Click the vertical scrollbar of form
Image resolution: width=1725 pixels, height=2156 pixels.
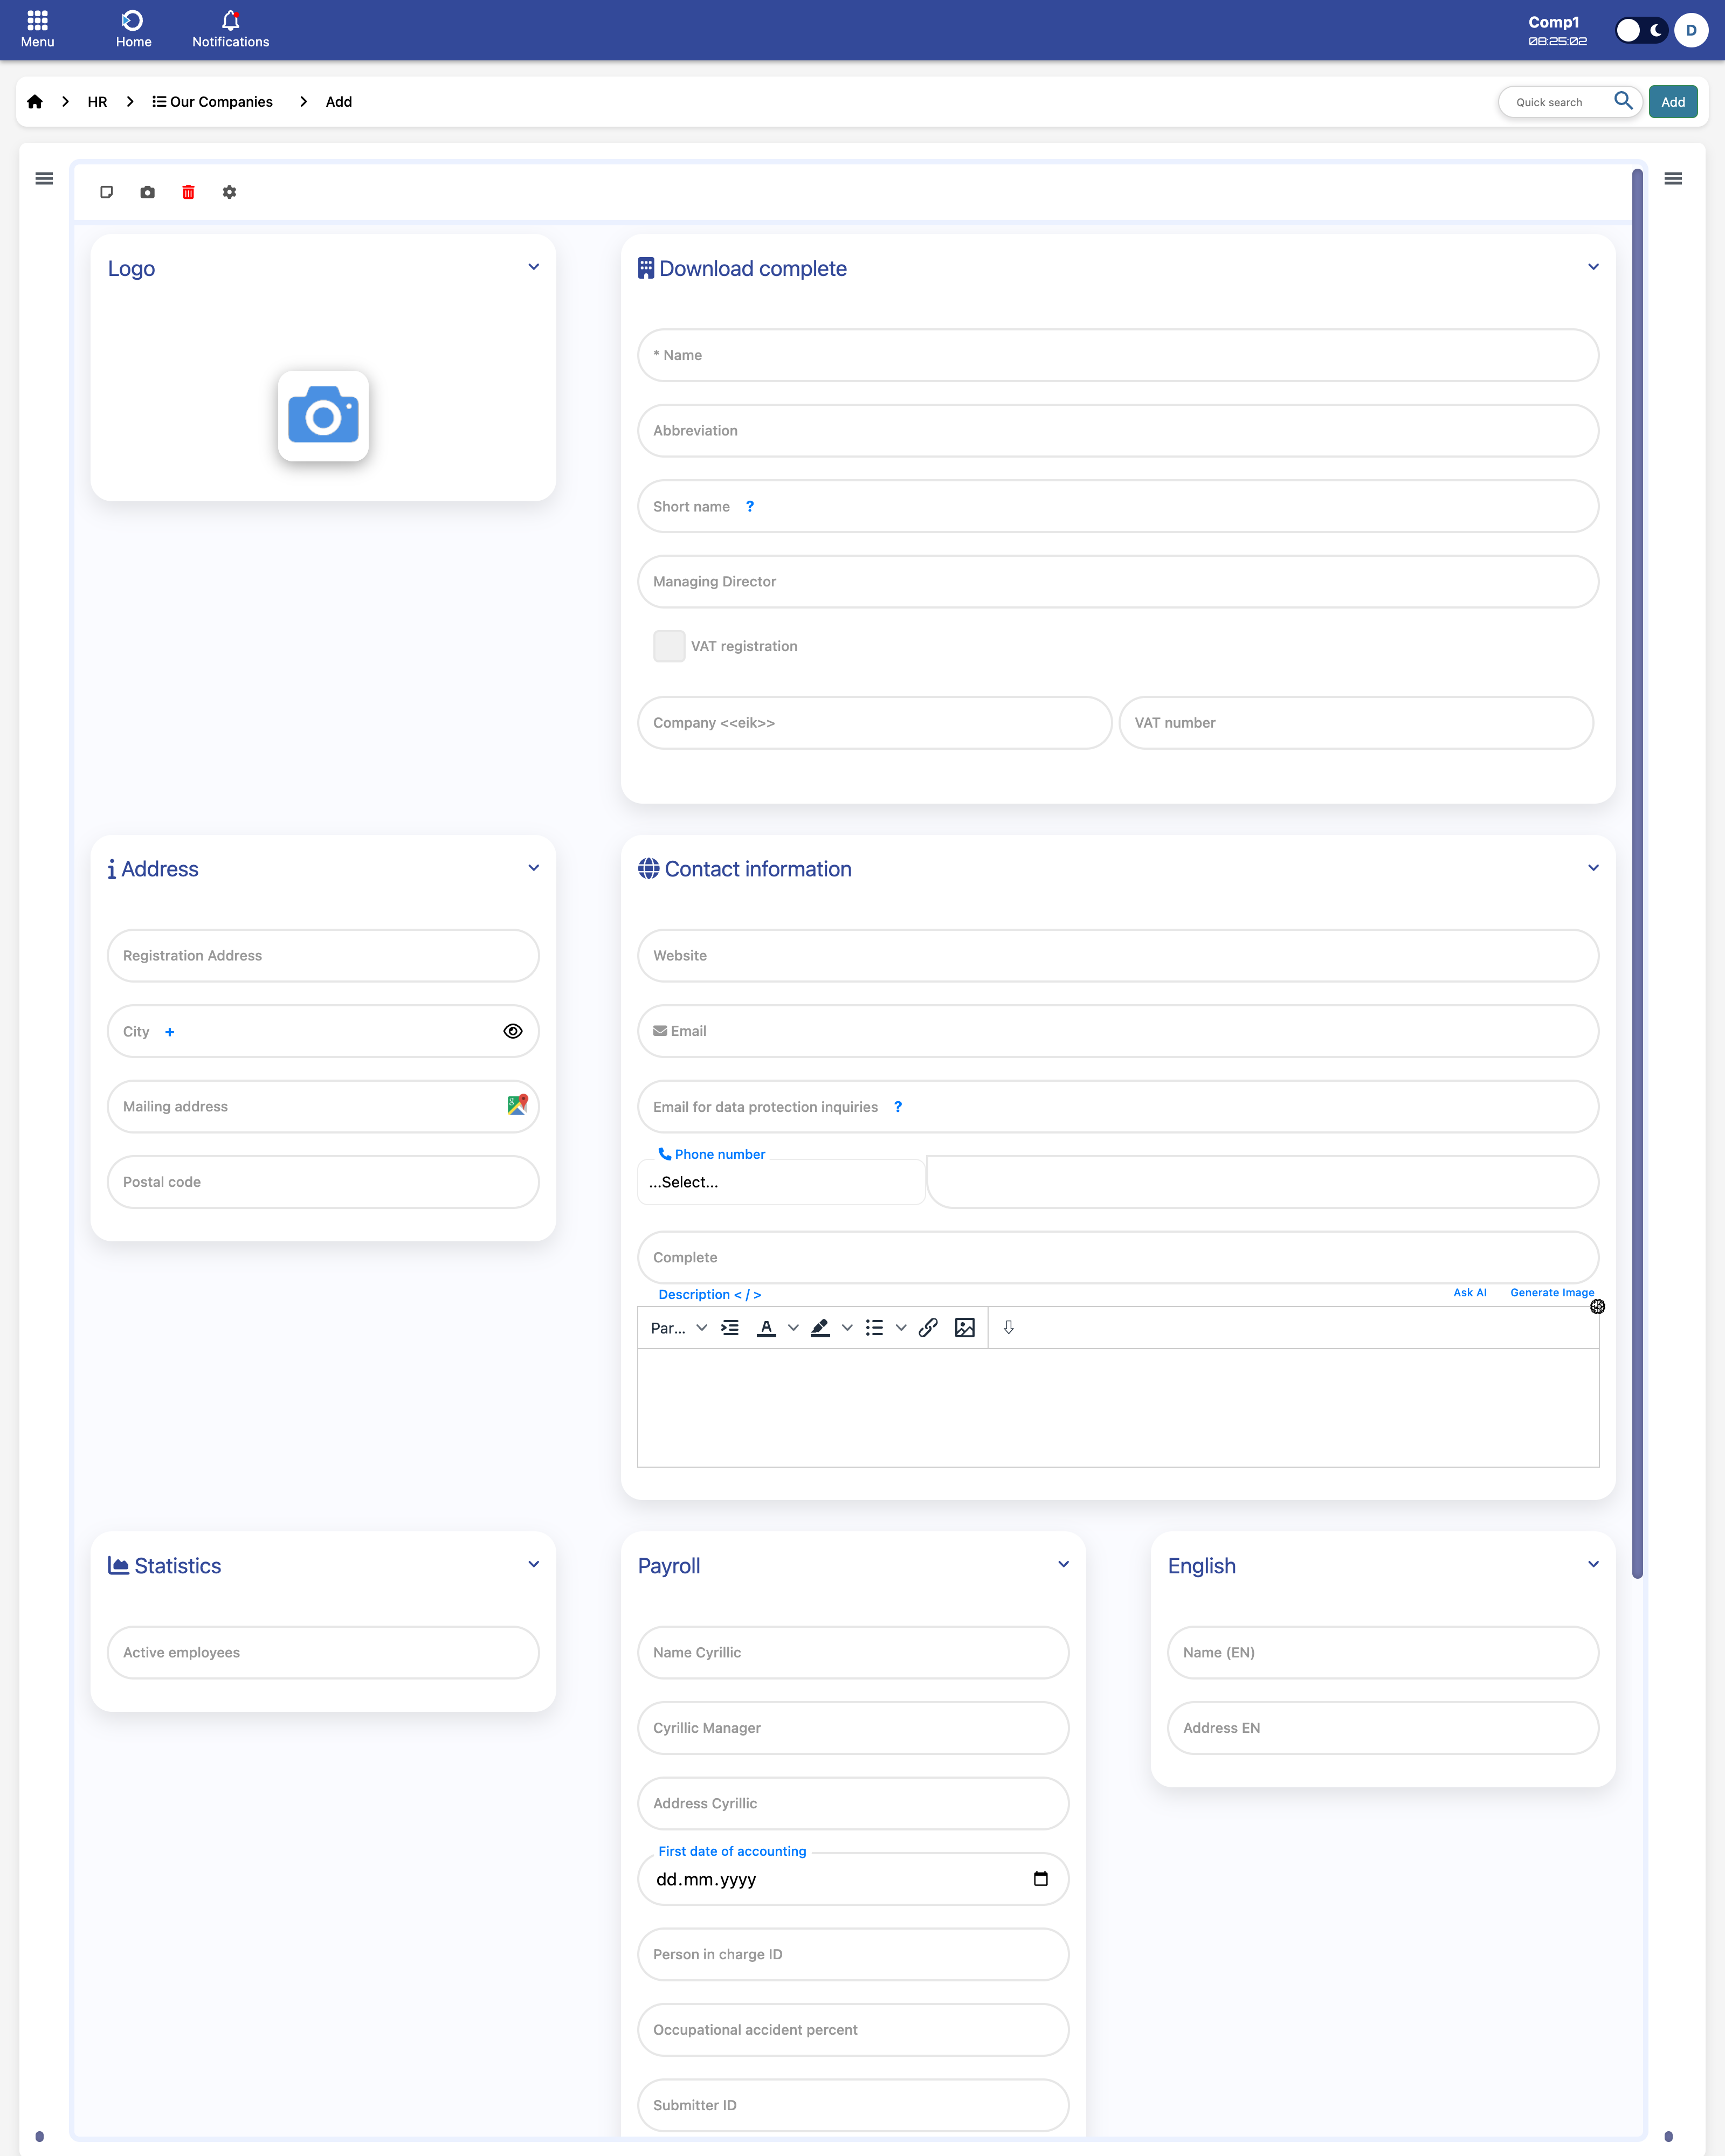coord(1637,873)
